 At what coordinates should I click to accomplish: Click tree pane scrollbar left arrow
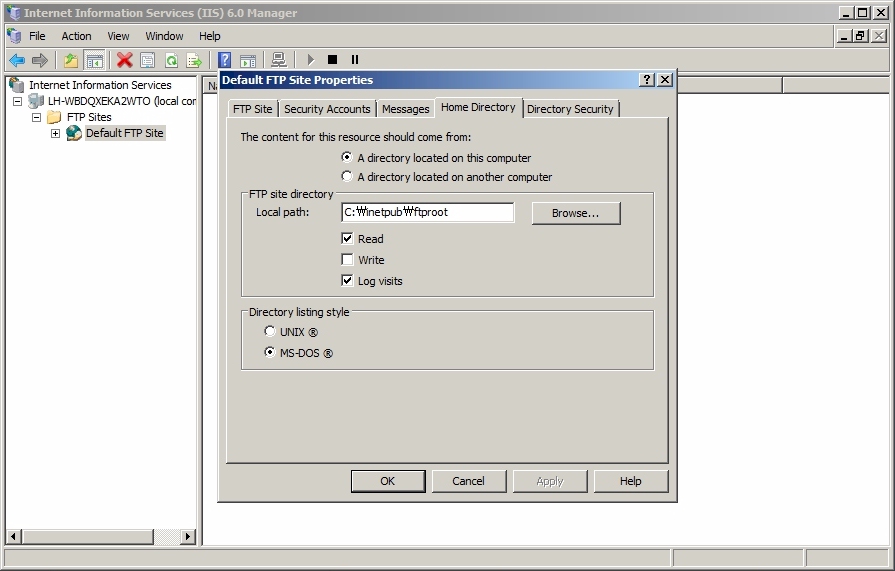point(13,536)
